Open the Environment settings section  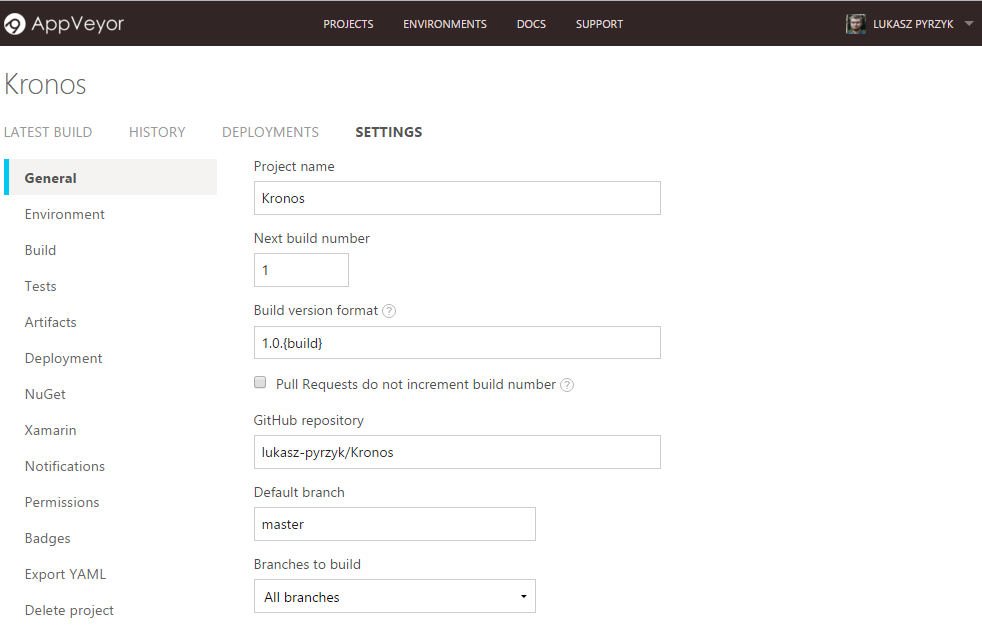[65, 214]
